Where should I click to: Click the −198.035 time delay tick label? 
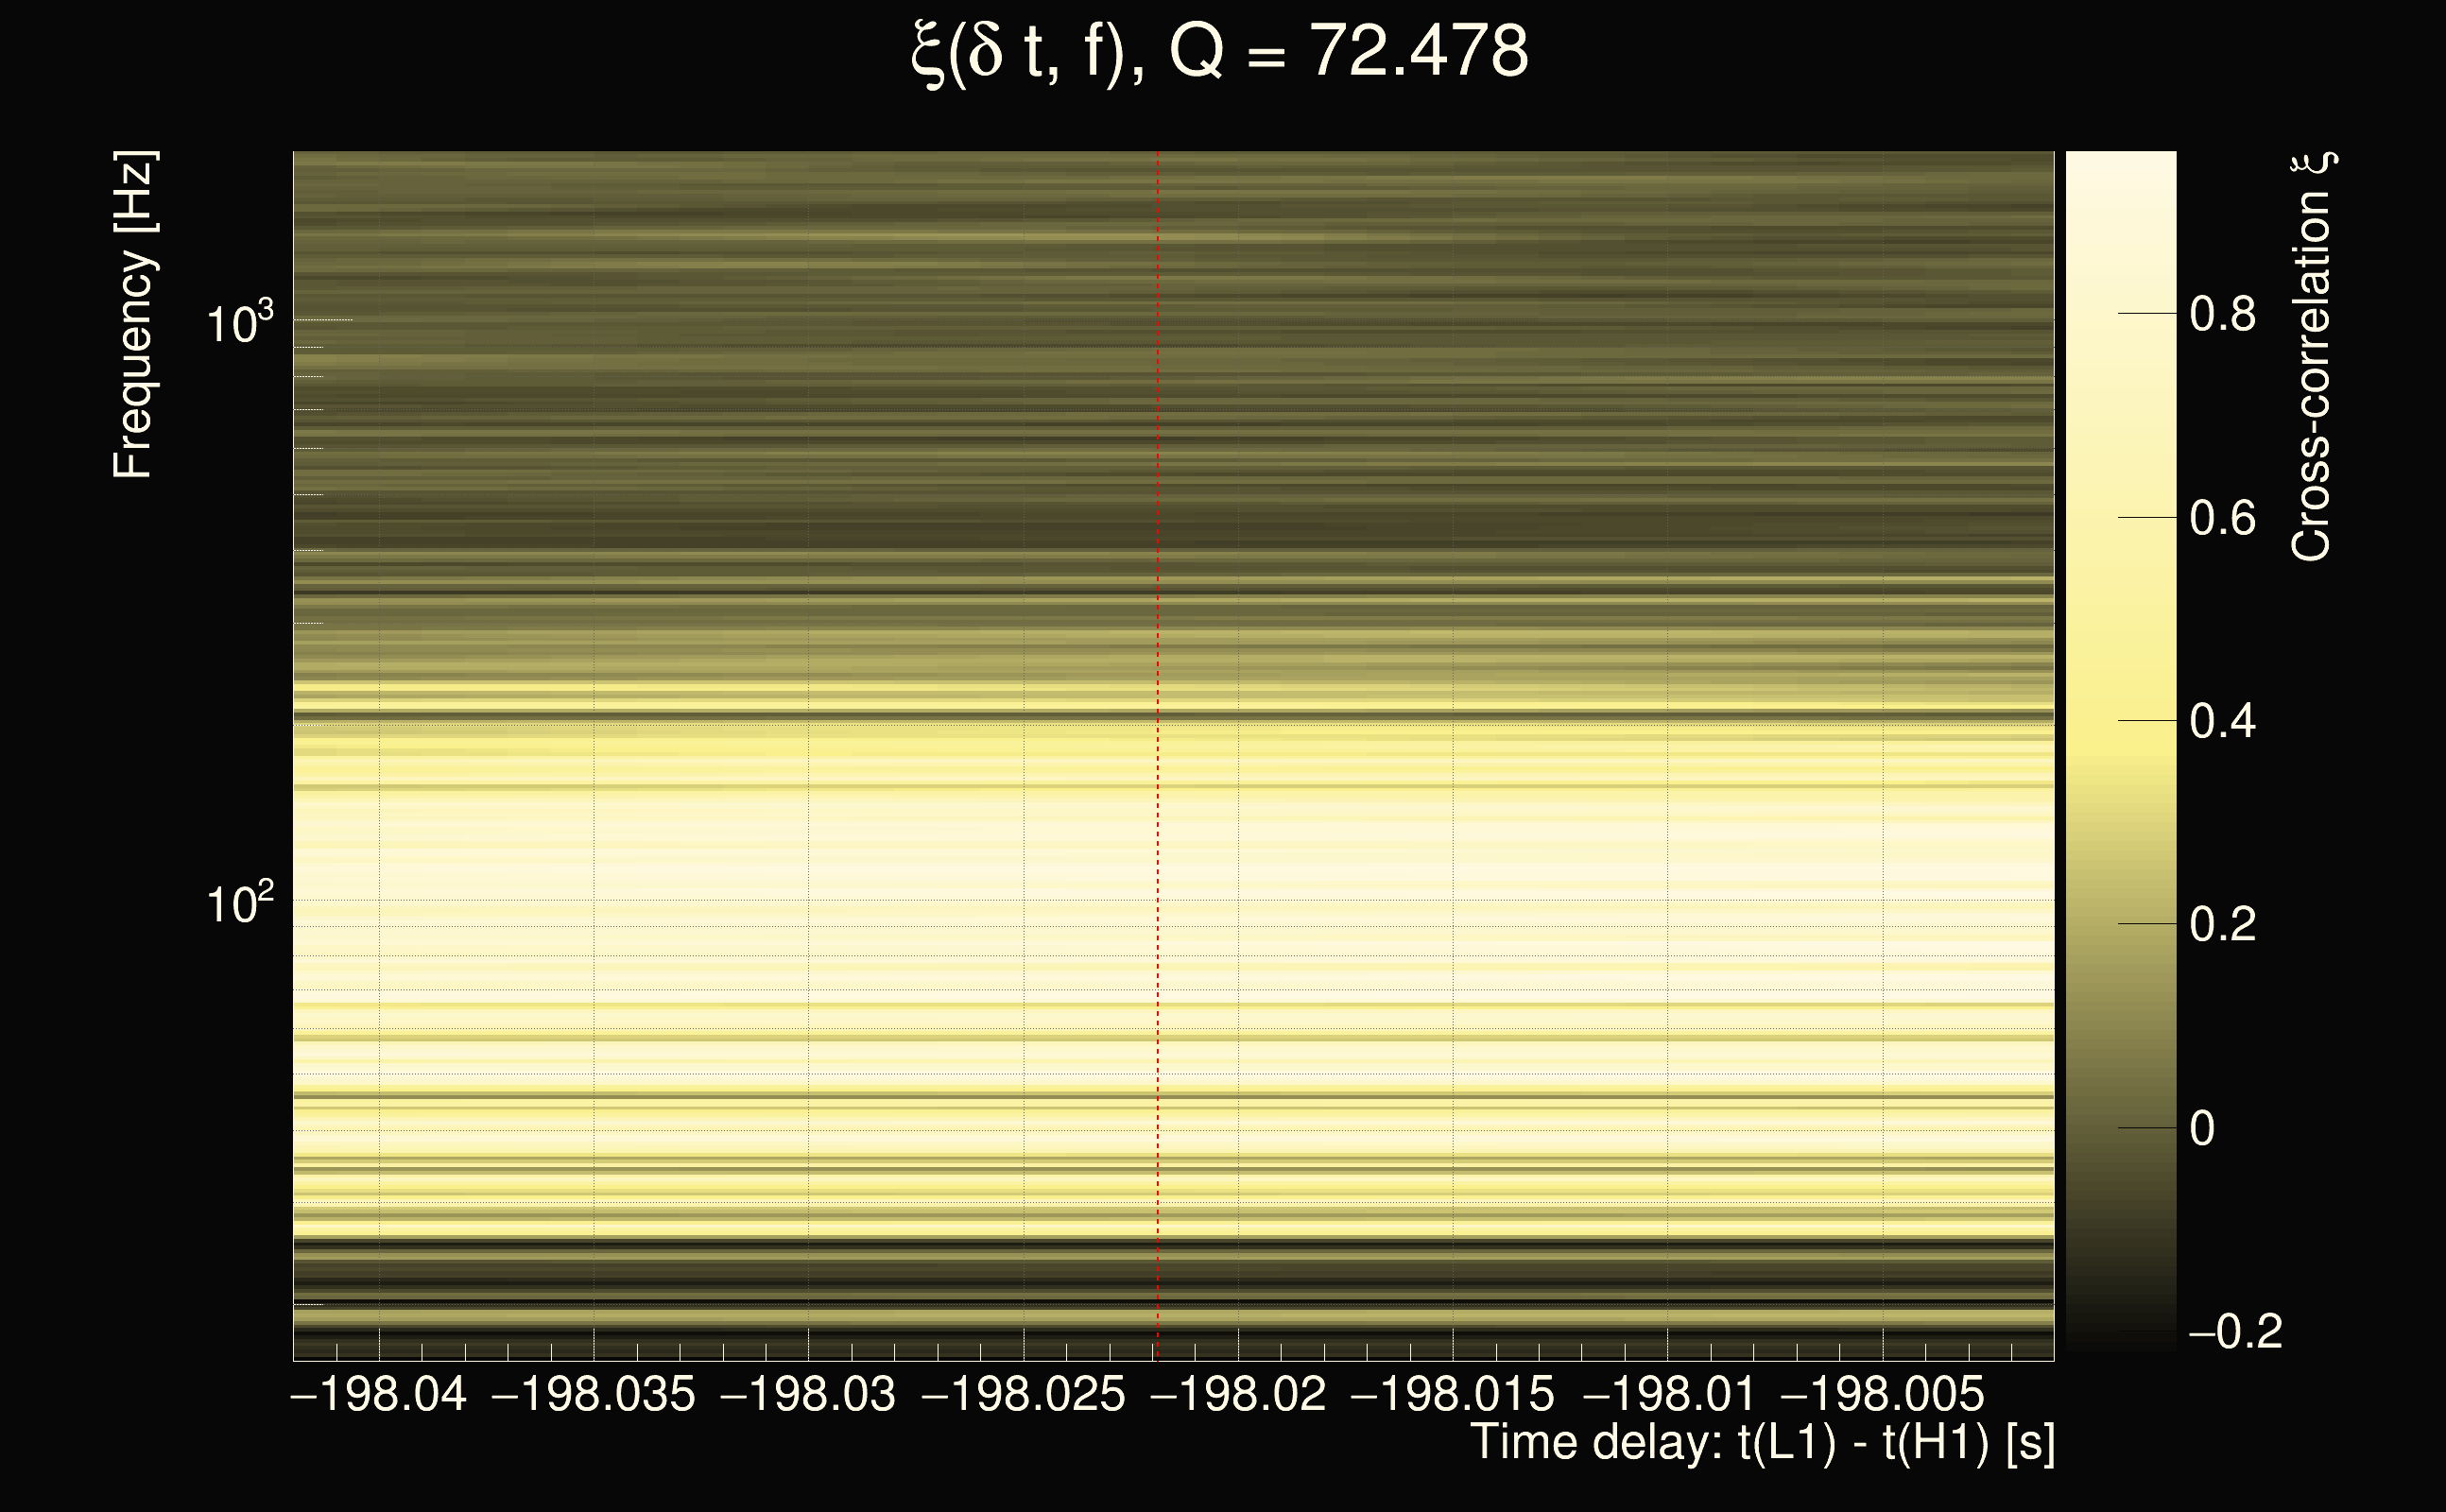[x=594, y=1395]
